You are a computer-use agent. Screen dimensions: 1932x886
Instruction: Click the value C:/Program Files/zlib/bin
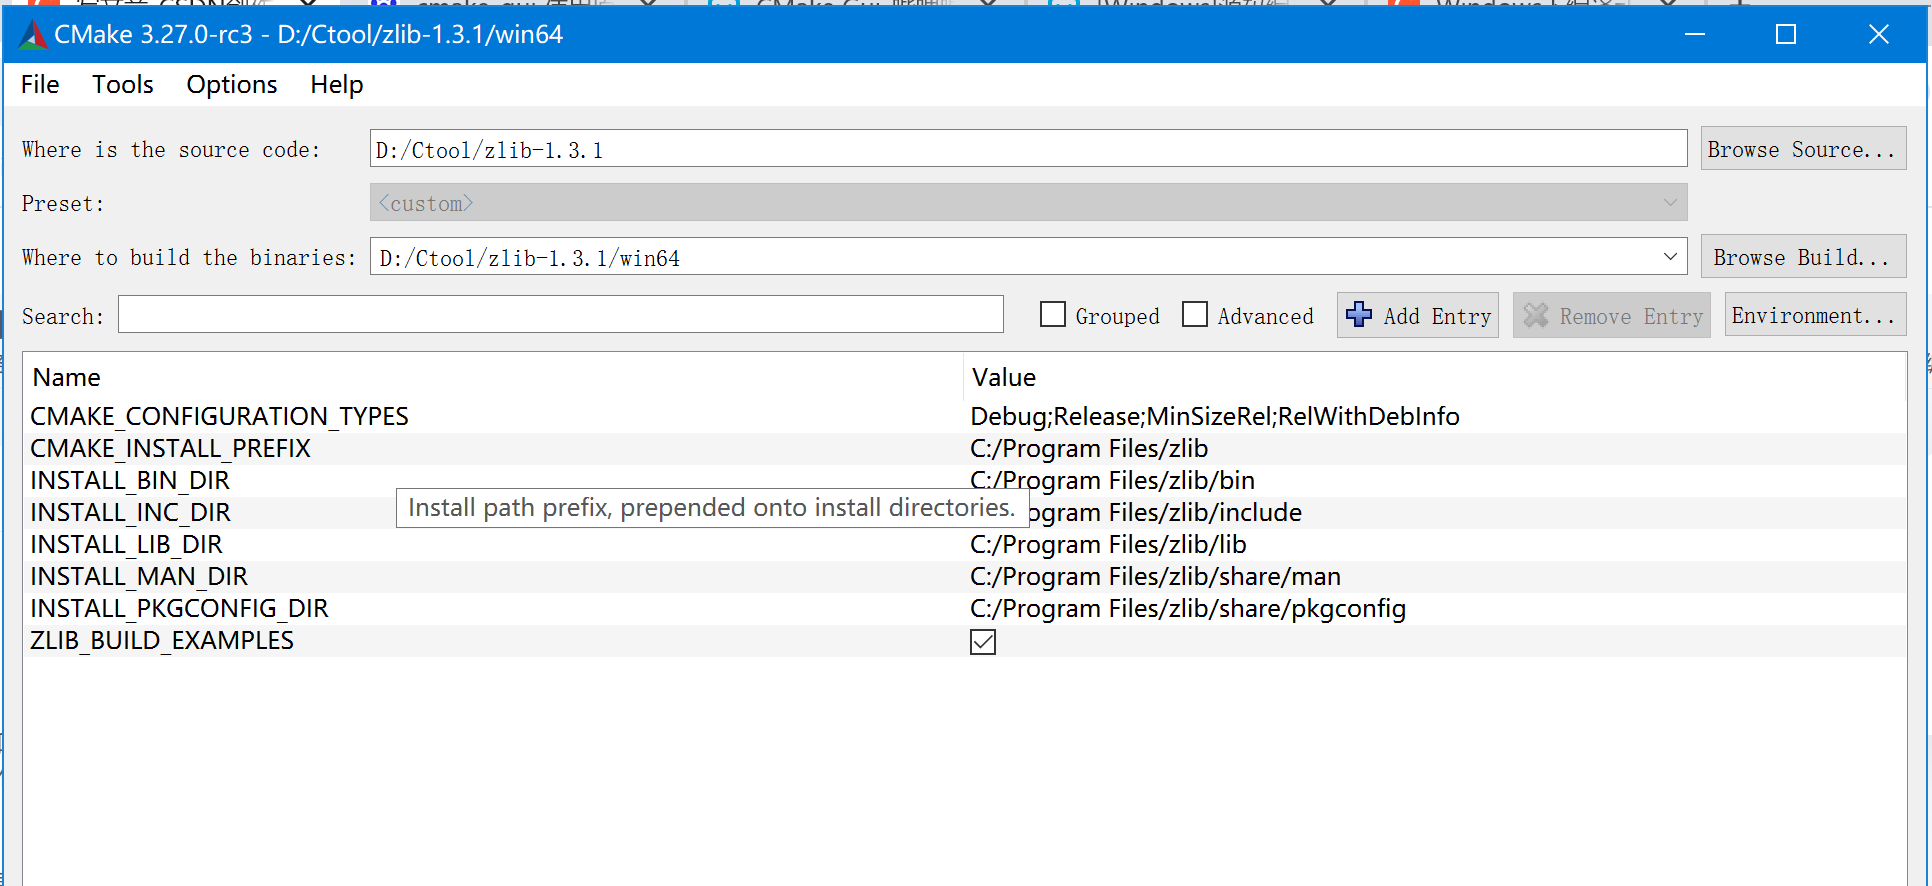(x=1112, y=480)
